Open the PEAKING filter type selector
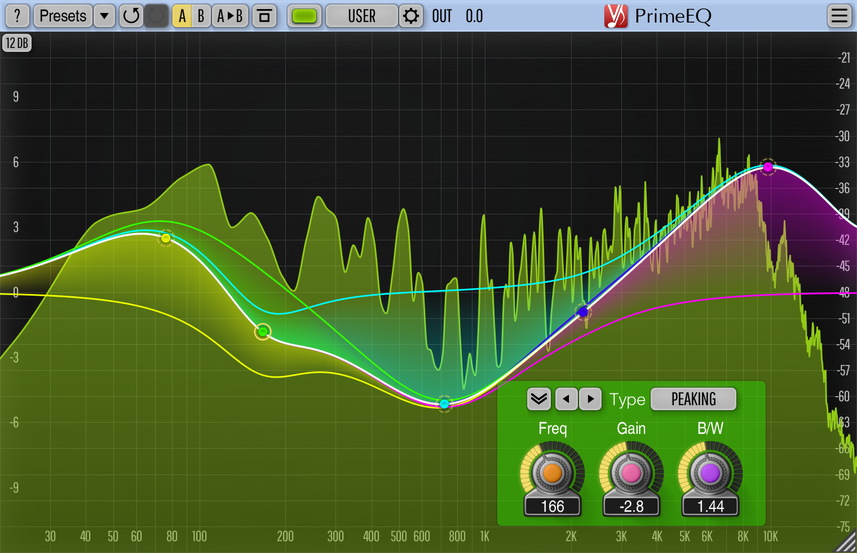 point(693,399)
